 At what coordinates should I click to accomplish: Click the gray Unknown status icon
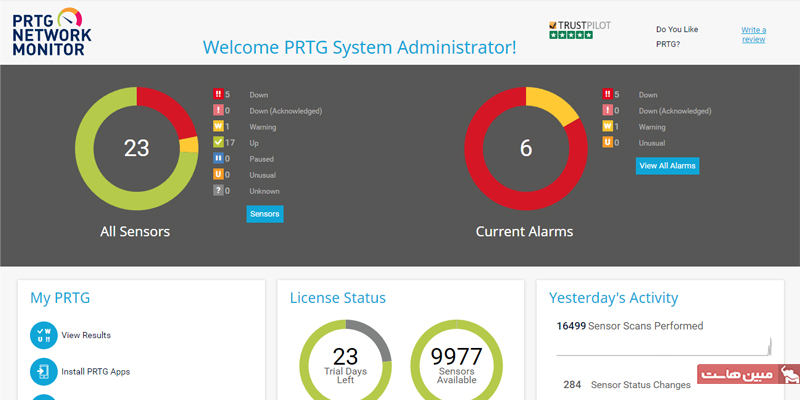219,191
